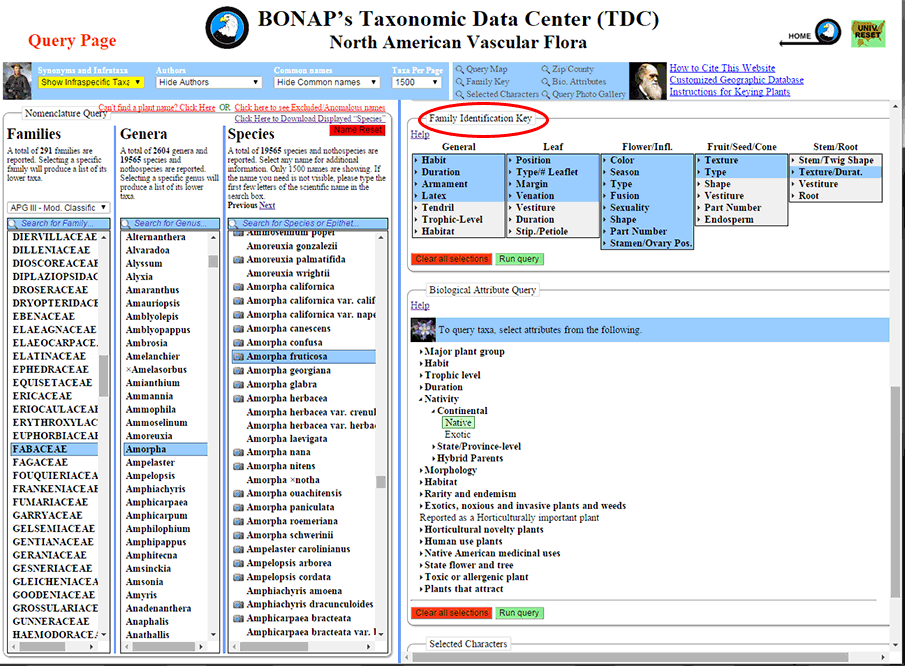Click the Darwin portrait thumbnail
The height and width of the screenshot is (666, 905).
click(648, 81)
